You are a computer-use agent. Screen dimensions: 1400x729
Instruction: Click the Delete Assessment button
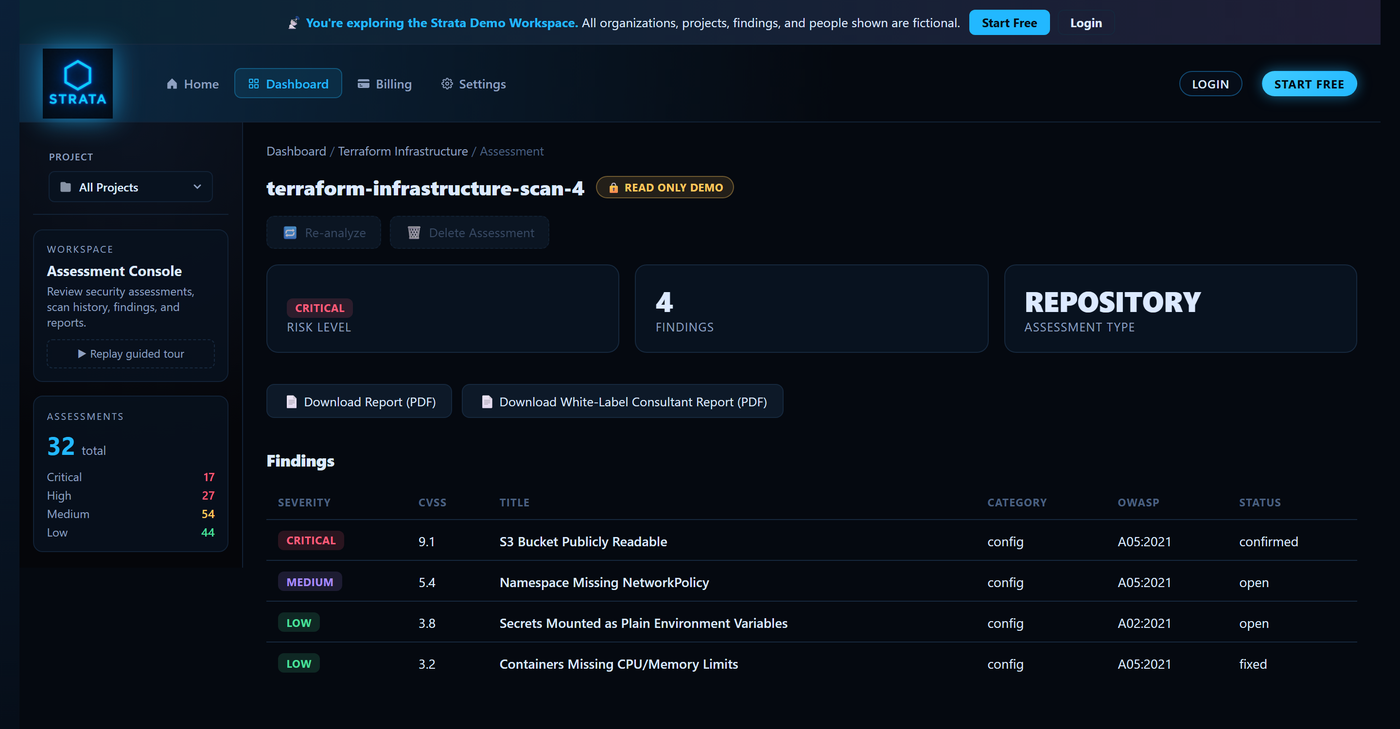(469, 232)
